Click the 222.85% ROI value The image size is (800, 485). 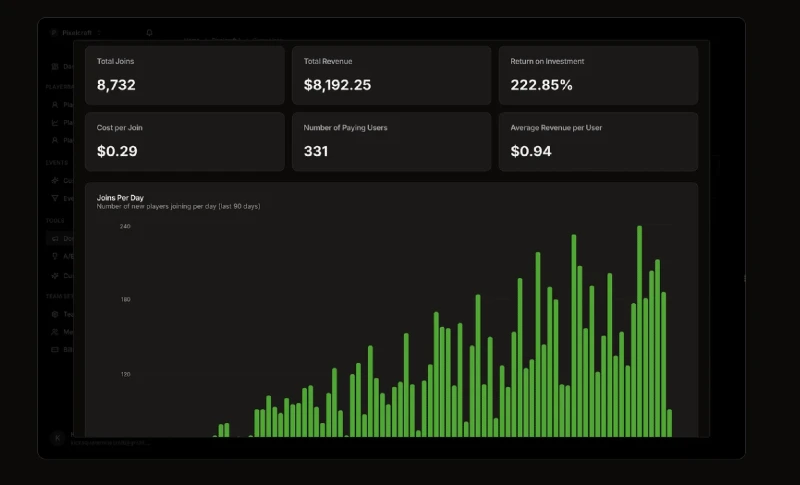[x=541, y=85]
